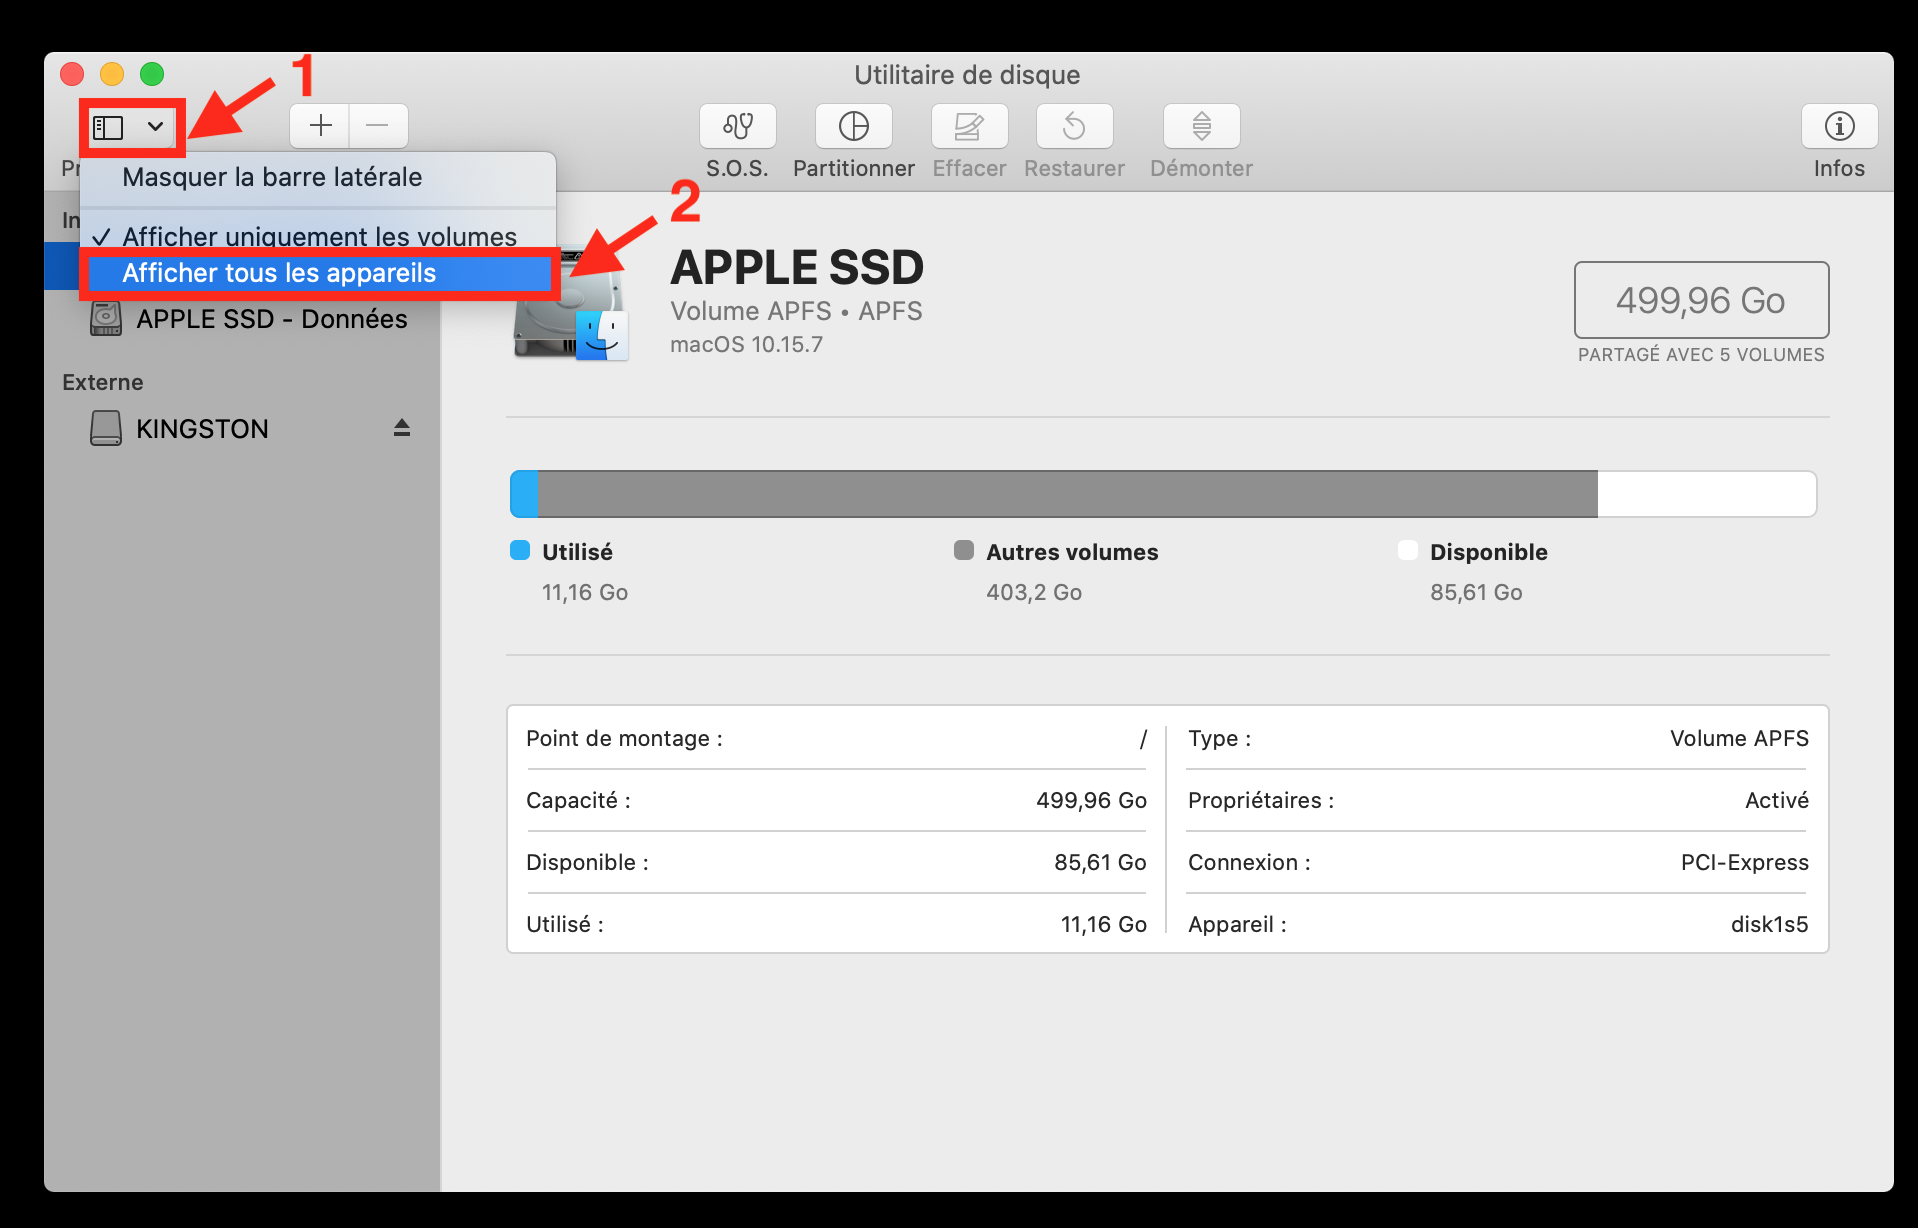Image resolution: width=1918 pixels, height=1228 pixels.
Task: Open the Infos information panel
Action: click(1840, 126)
